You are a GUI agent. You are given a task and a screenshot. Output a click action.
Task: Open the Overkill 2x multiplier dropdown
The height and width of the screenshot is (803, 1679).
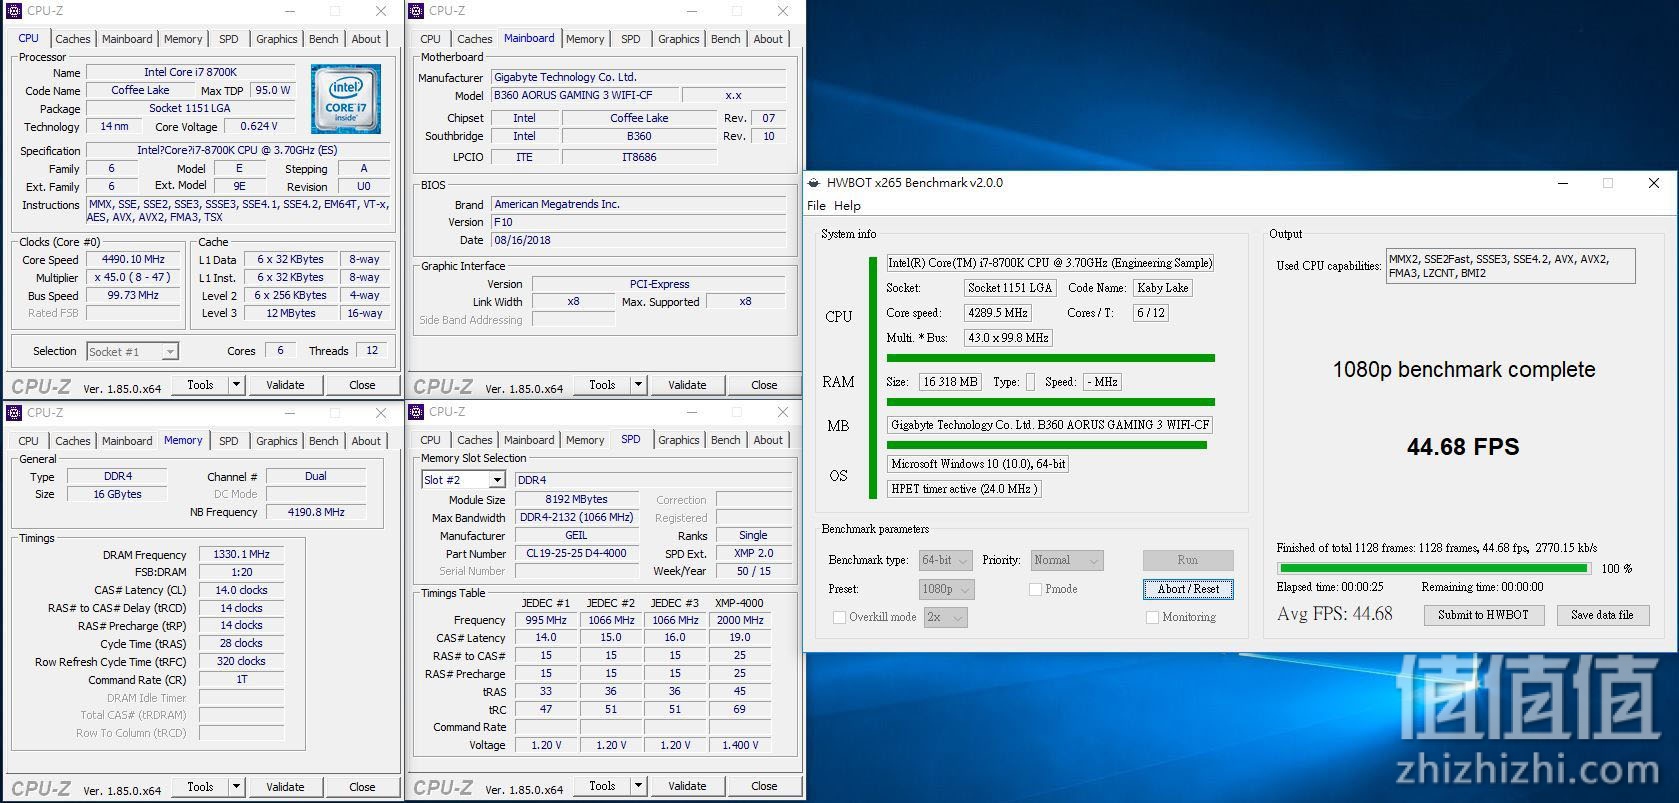tap(945, 618)
